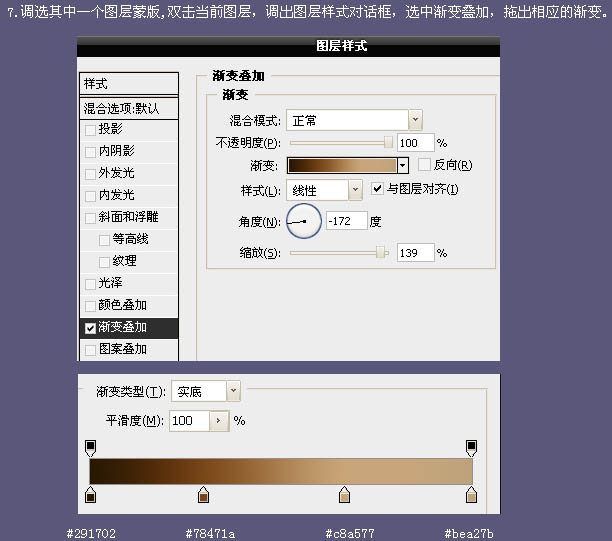Viewport: 612px width, 541px height.
Task: Select the #c8a577 color stop
Action: click(x=344, y=495)
